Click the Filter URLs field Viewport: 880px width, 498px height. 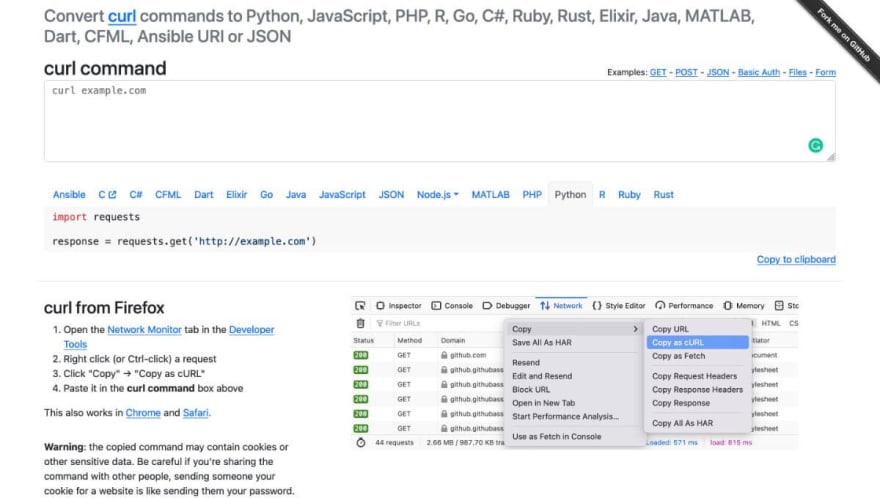pos(438,323)
